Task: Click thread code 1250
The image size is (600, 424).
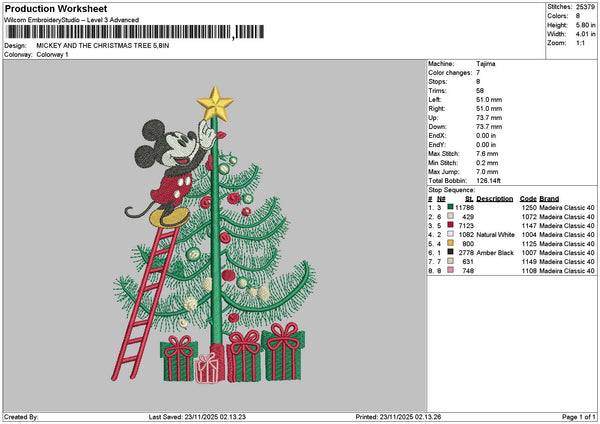Action: point(530,208)
